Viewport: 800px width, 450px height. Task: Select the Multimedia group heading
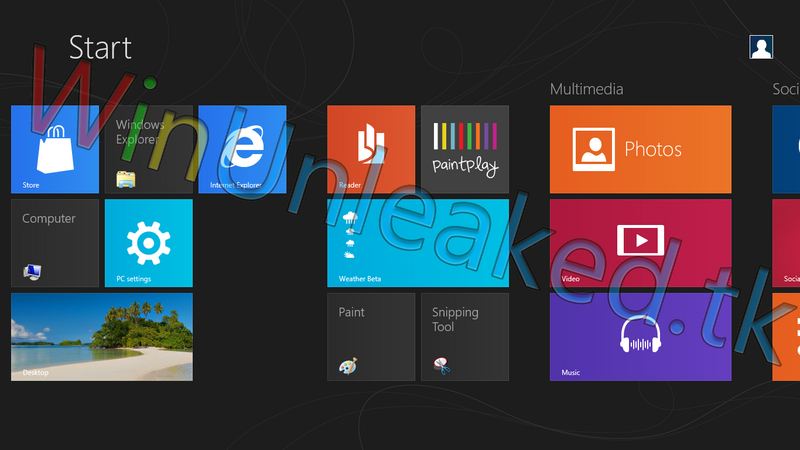(586, 89)
